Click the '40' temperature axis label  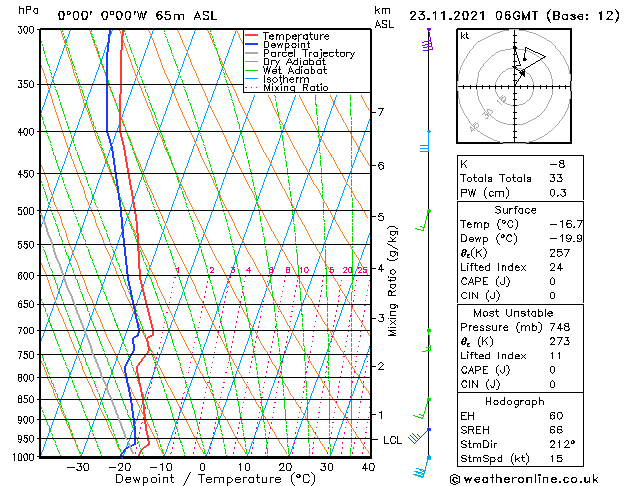pyautogui.click(x=368, y=467)
